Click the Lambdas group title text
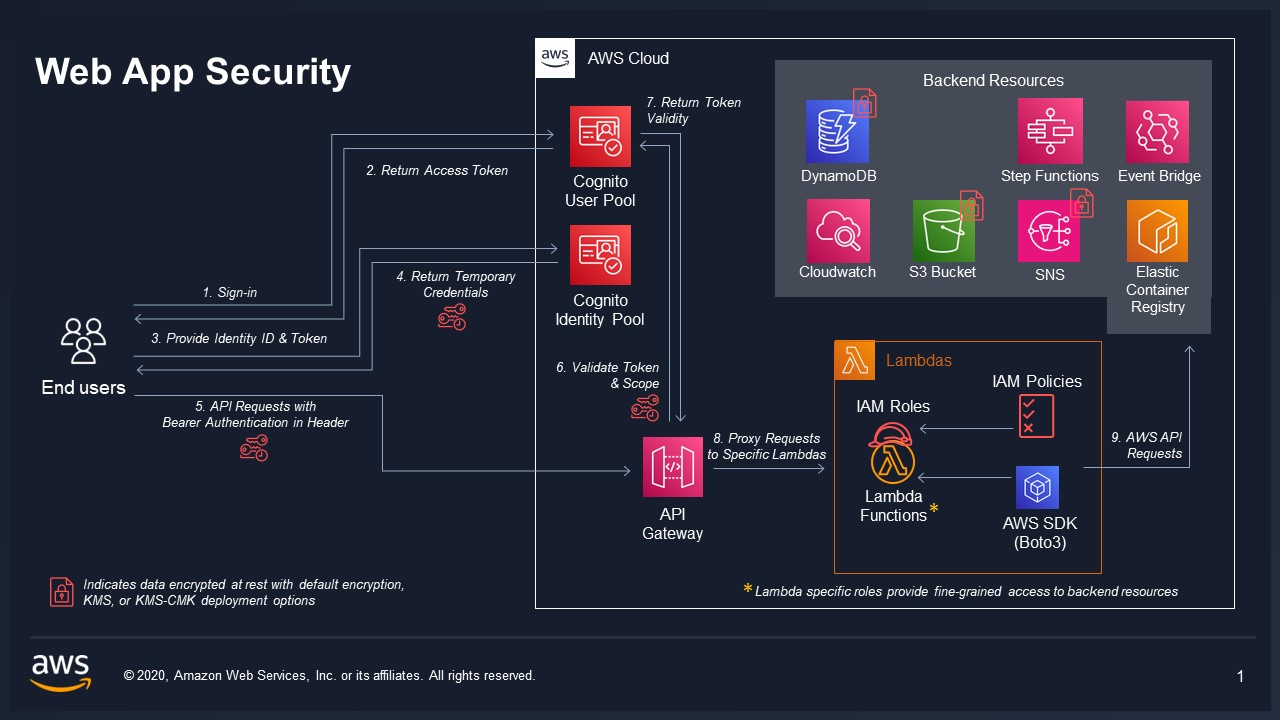This screenshot has width=1280, height=720. pos(919,360)
